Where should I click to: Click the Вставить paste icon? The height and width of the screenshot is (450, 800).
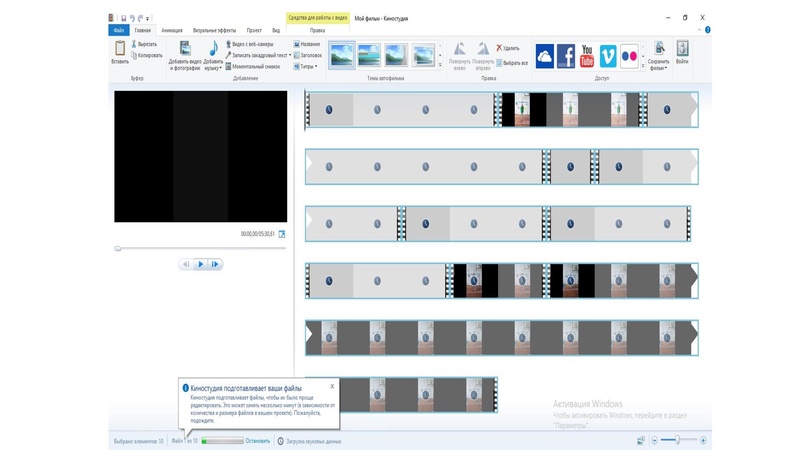click(120, 51)
